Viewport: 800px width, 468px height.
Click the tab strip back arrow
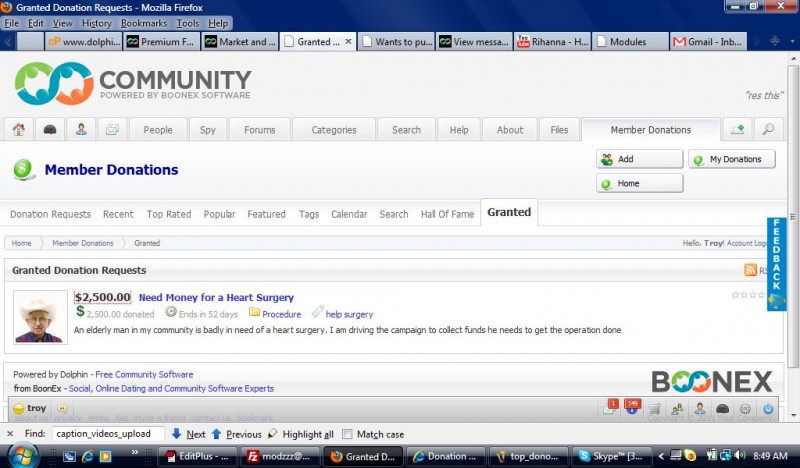pos(8,42)
